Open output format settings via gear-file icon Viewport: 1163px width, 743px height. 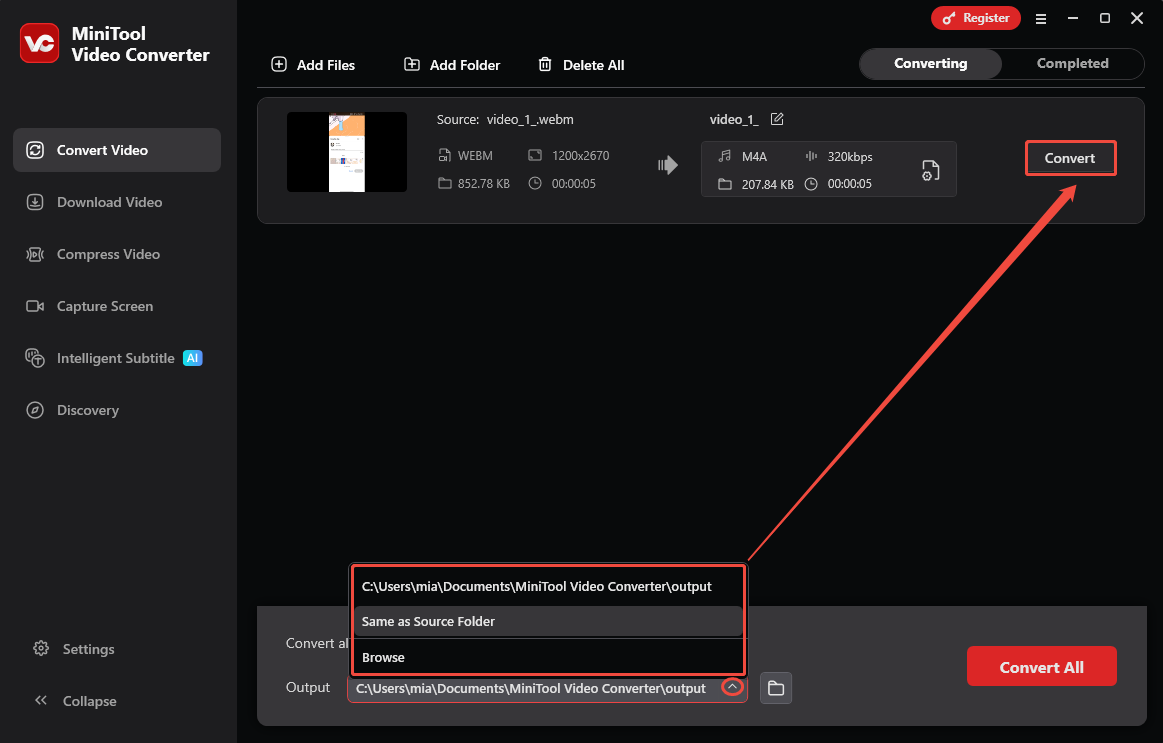tap(930, 170)
